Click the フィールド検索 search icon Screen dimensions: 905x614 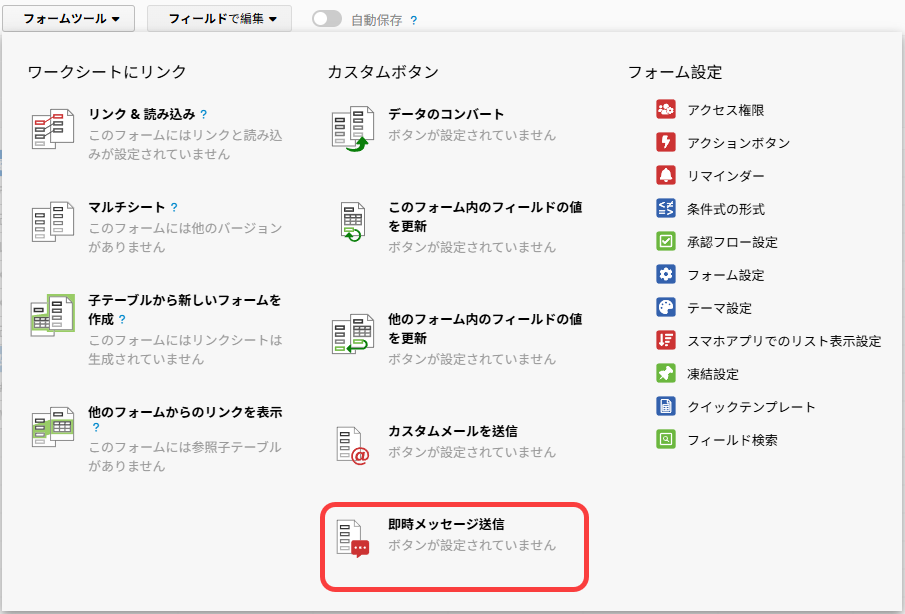click(665, 439)
